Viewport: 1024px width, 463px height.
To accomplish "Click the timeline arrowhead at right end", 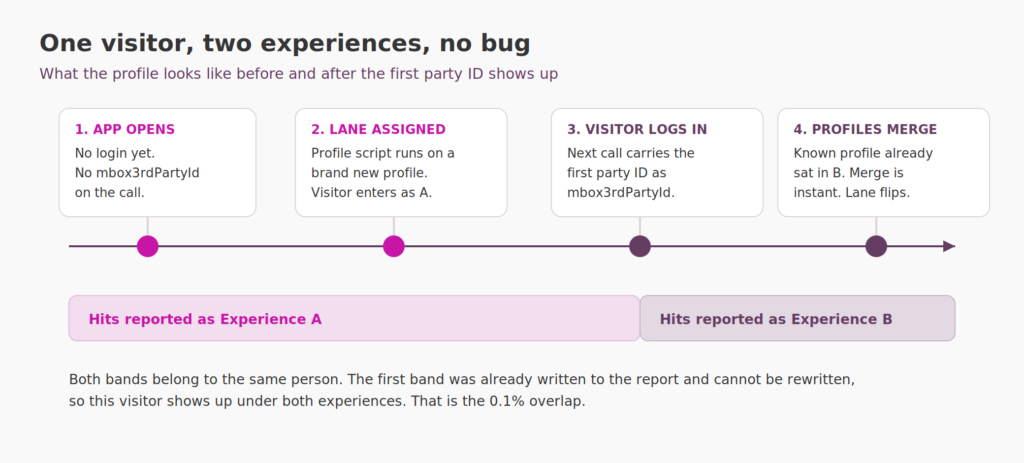I will coord(949,246).
